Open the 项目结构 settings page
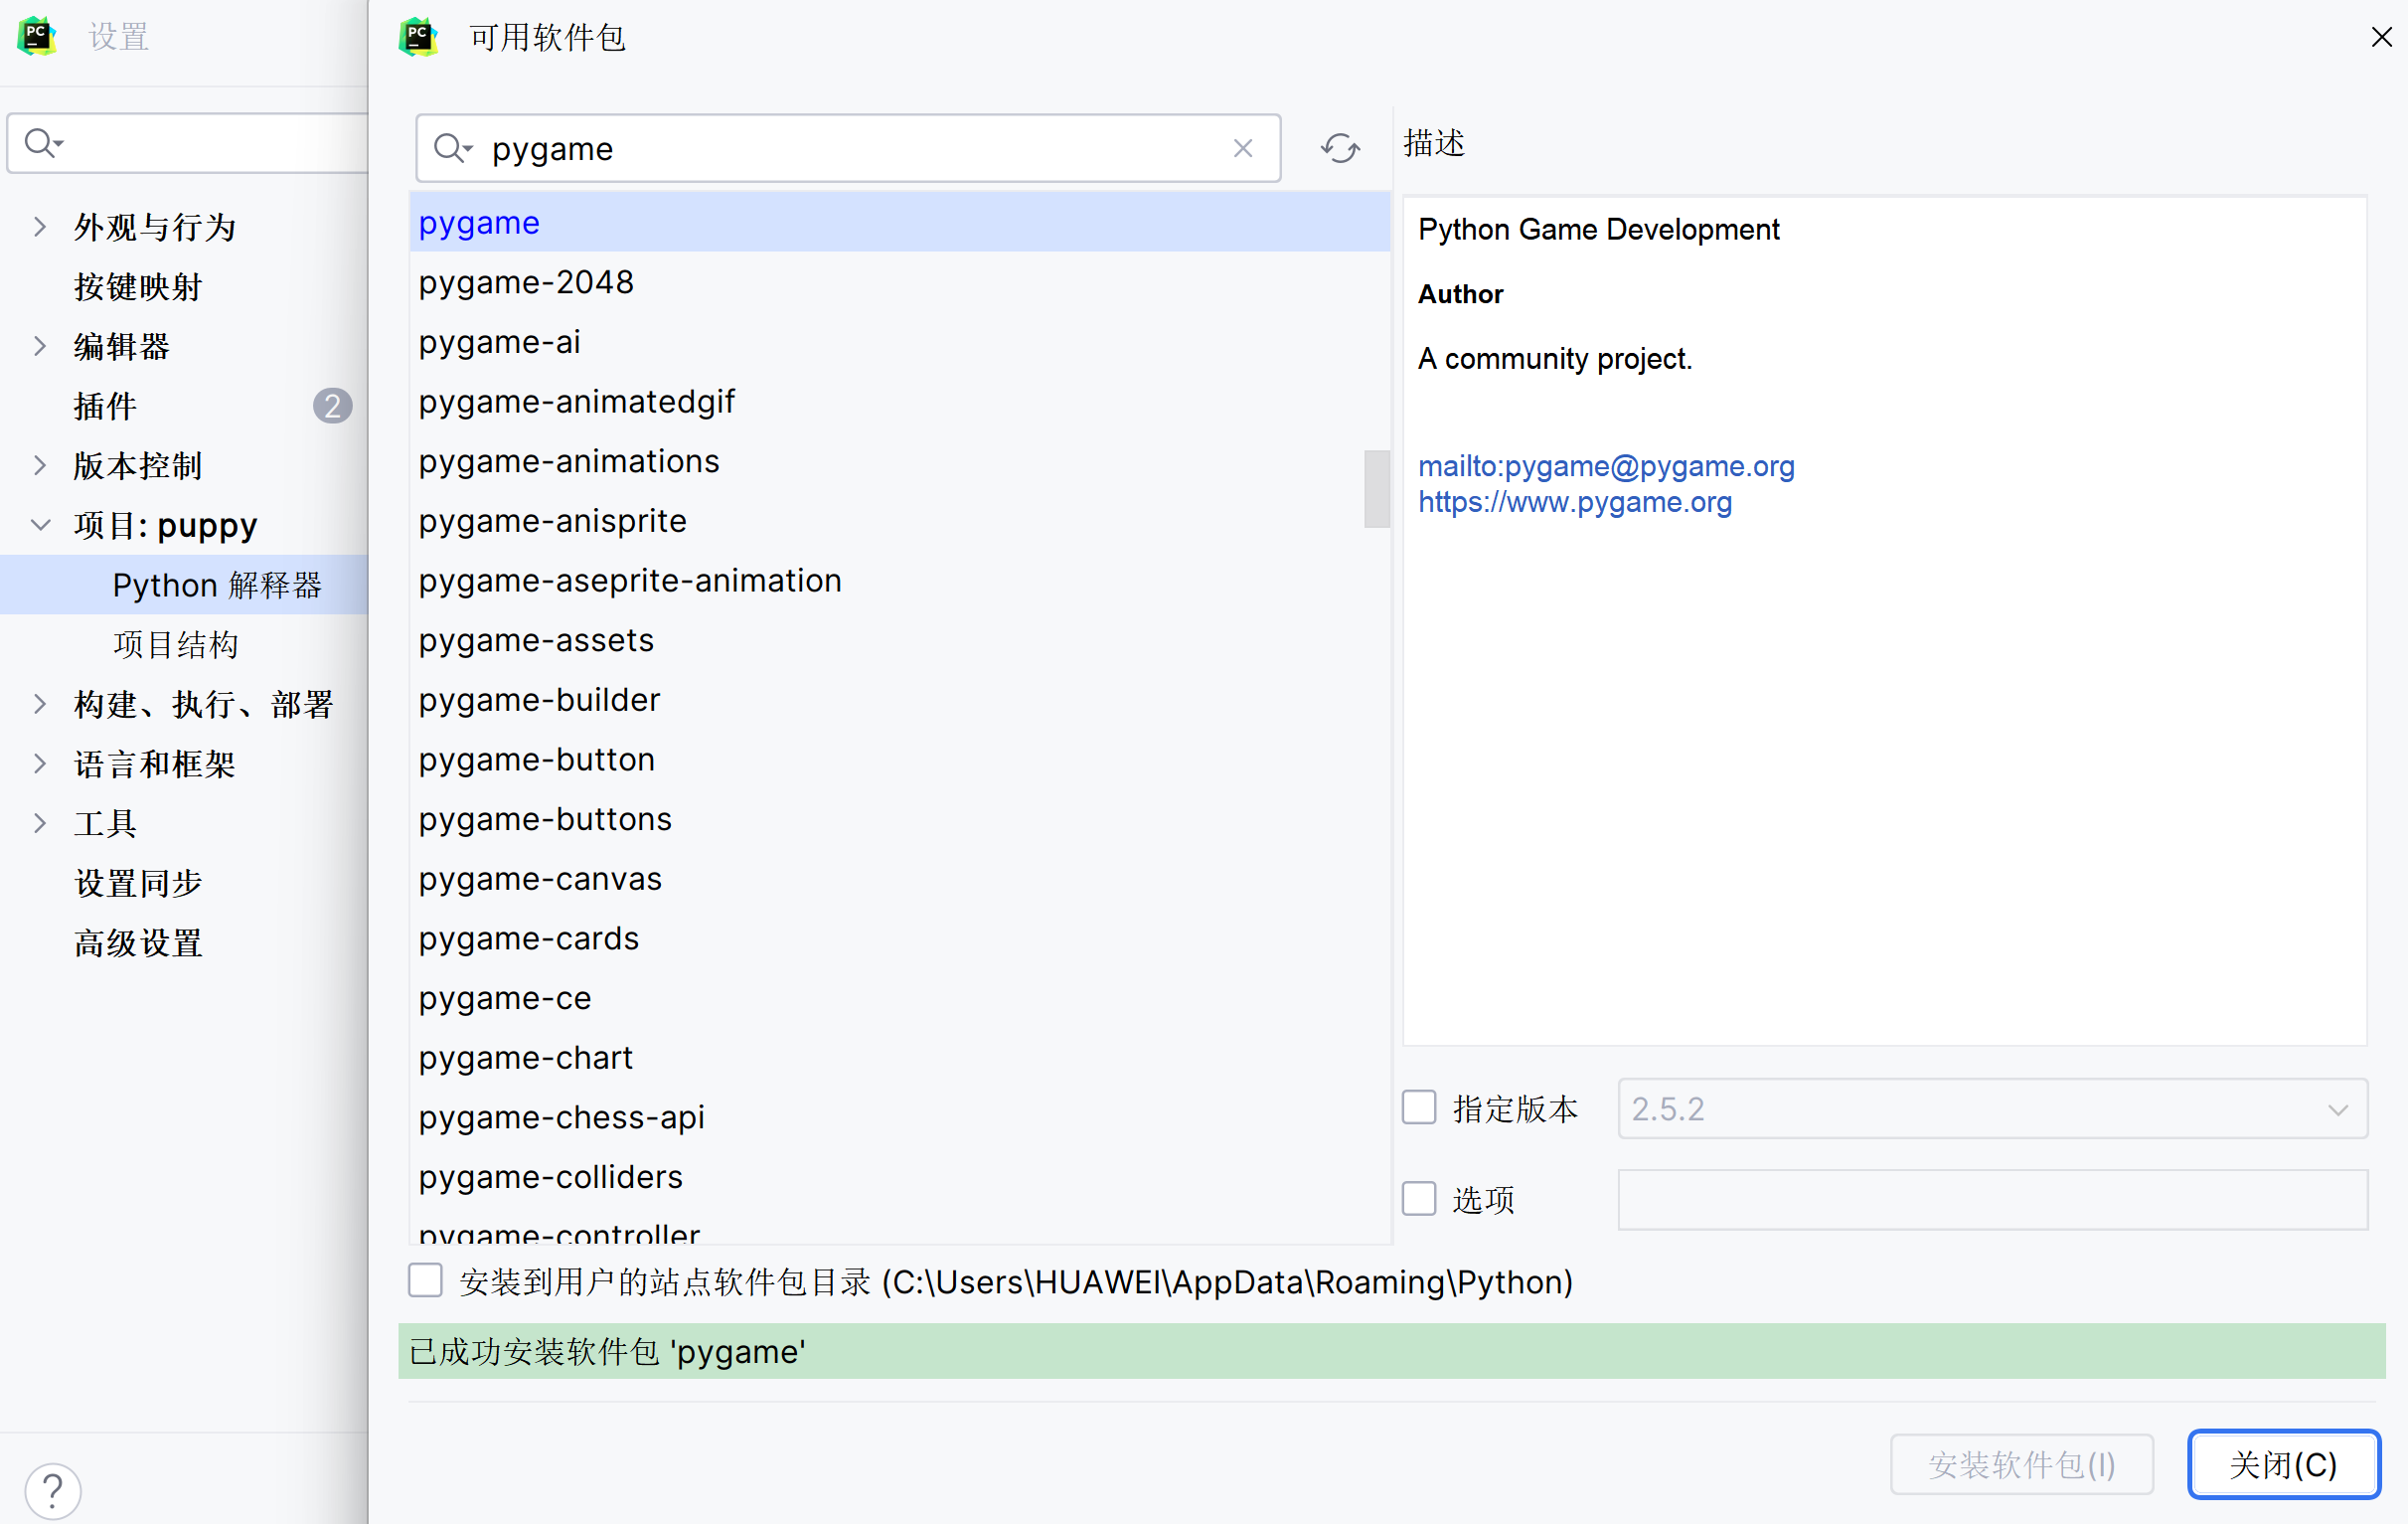Image resolution: width=2408 pixels, height=1524 pixels. pos(176,644)
